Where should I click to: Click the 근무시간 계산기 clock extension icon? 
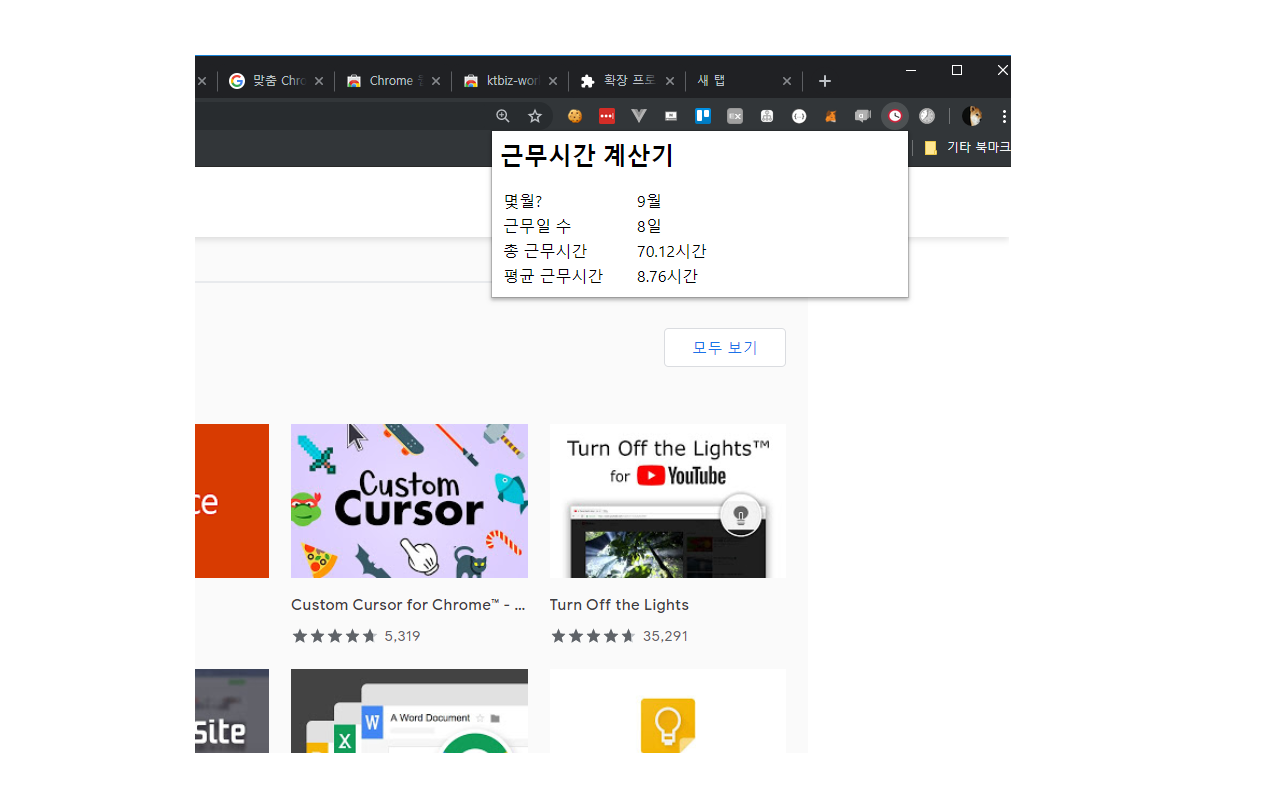point(894,115)
